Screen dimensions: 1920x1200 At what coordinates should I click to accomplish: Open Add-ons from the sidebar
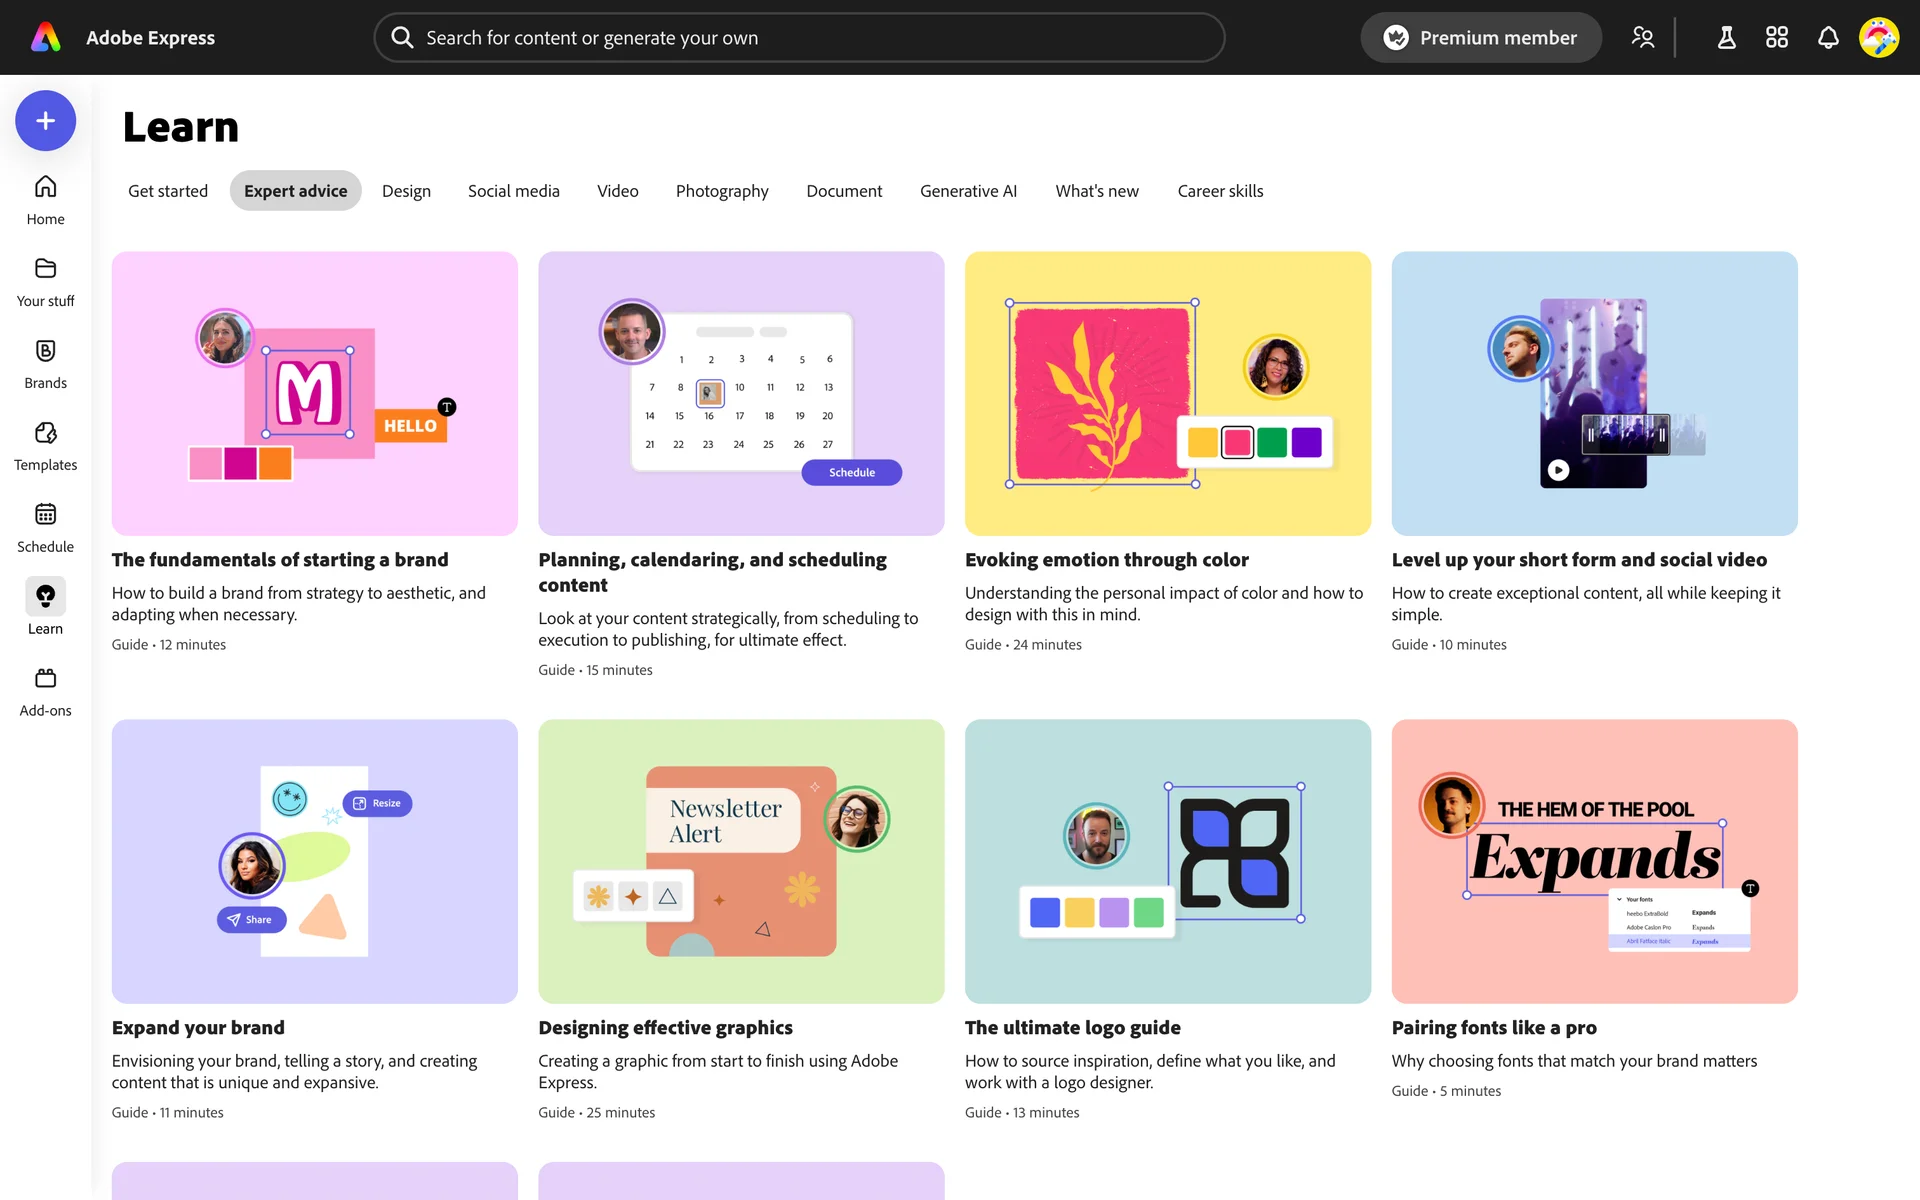(x=45, y=680)
